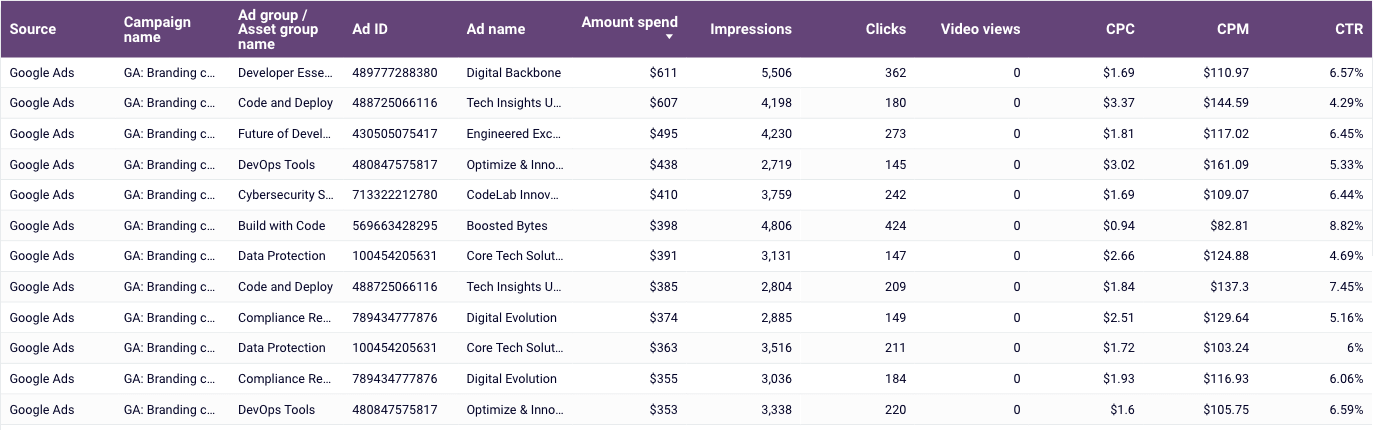Select the Future of Devel... ad group cell
The width and height of the screenshot is (1373, 430).
coord(284,134)
